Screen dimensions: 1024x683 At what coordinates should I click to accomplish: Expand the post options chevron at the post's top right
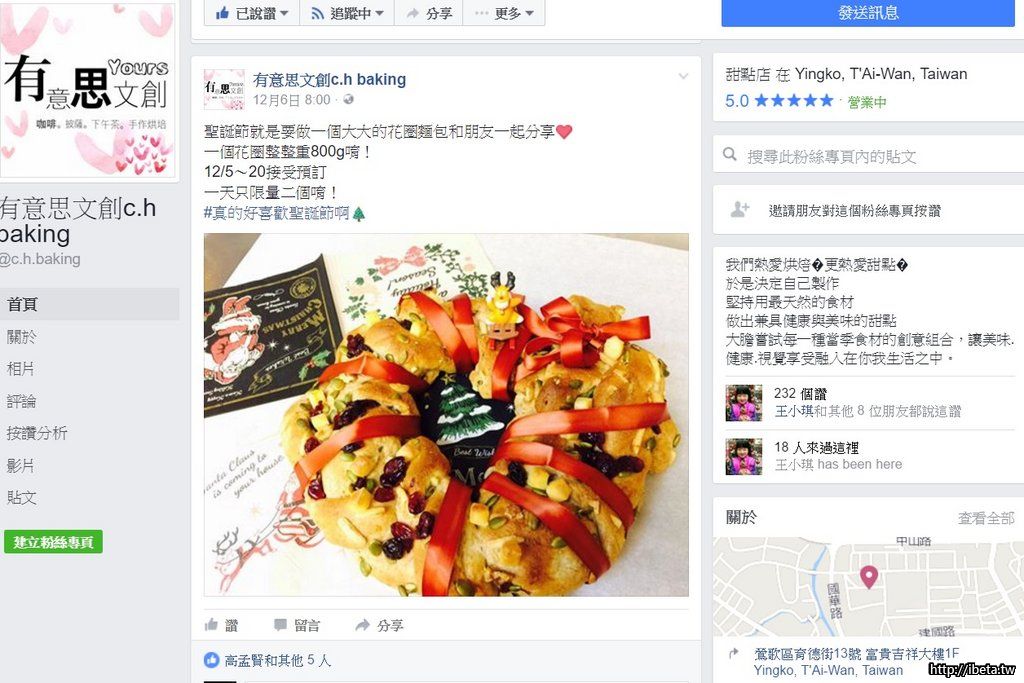coord(683,76)
